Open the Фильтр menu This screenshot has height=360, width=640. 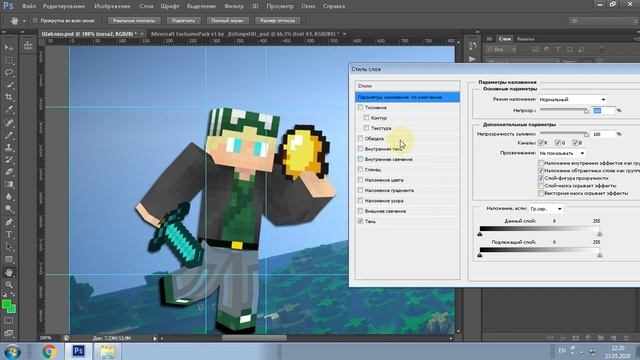234,7
